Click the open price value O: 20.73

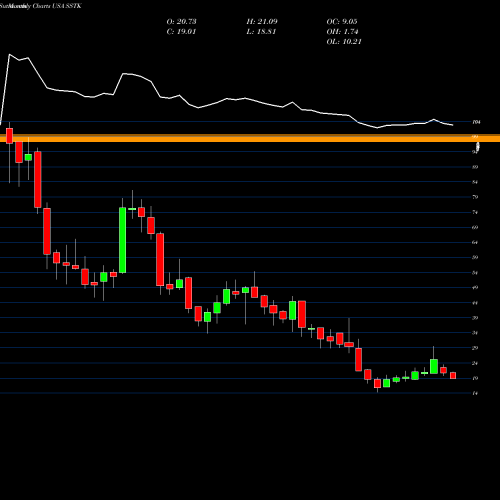[x=181, y=22]
